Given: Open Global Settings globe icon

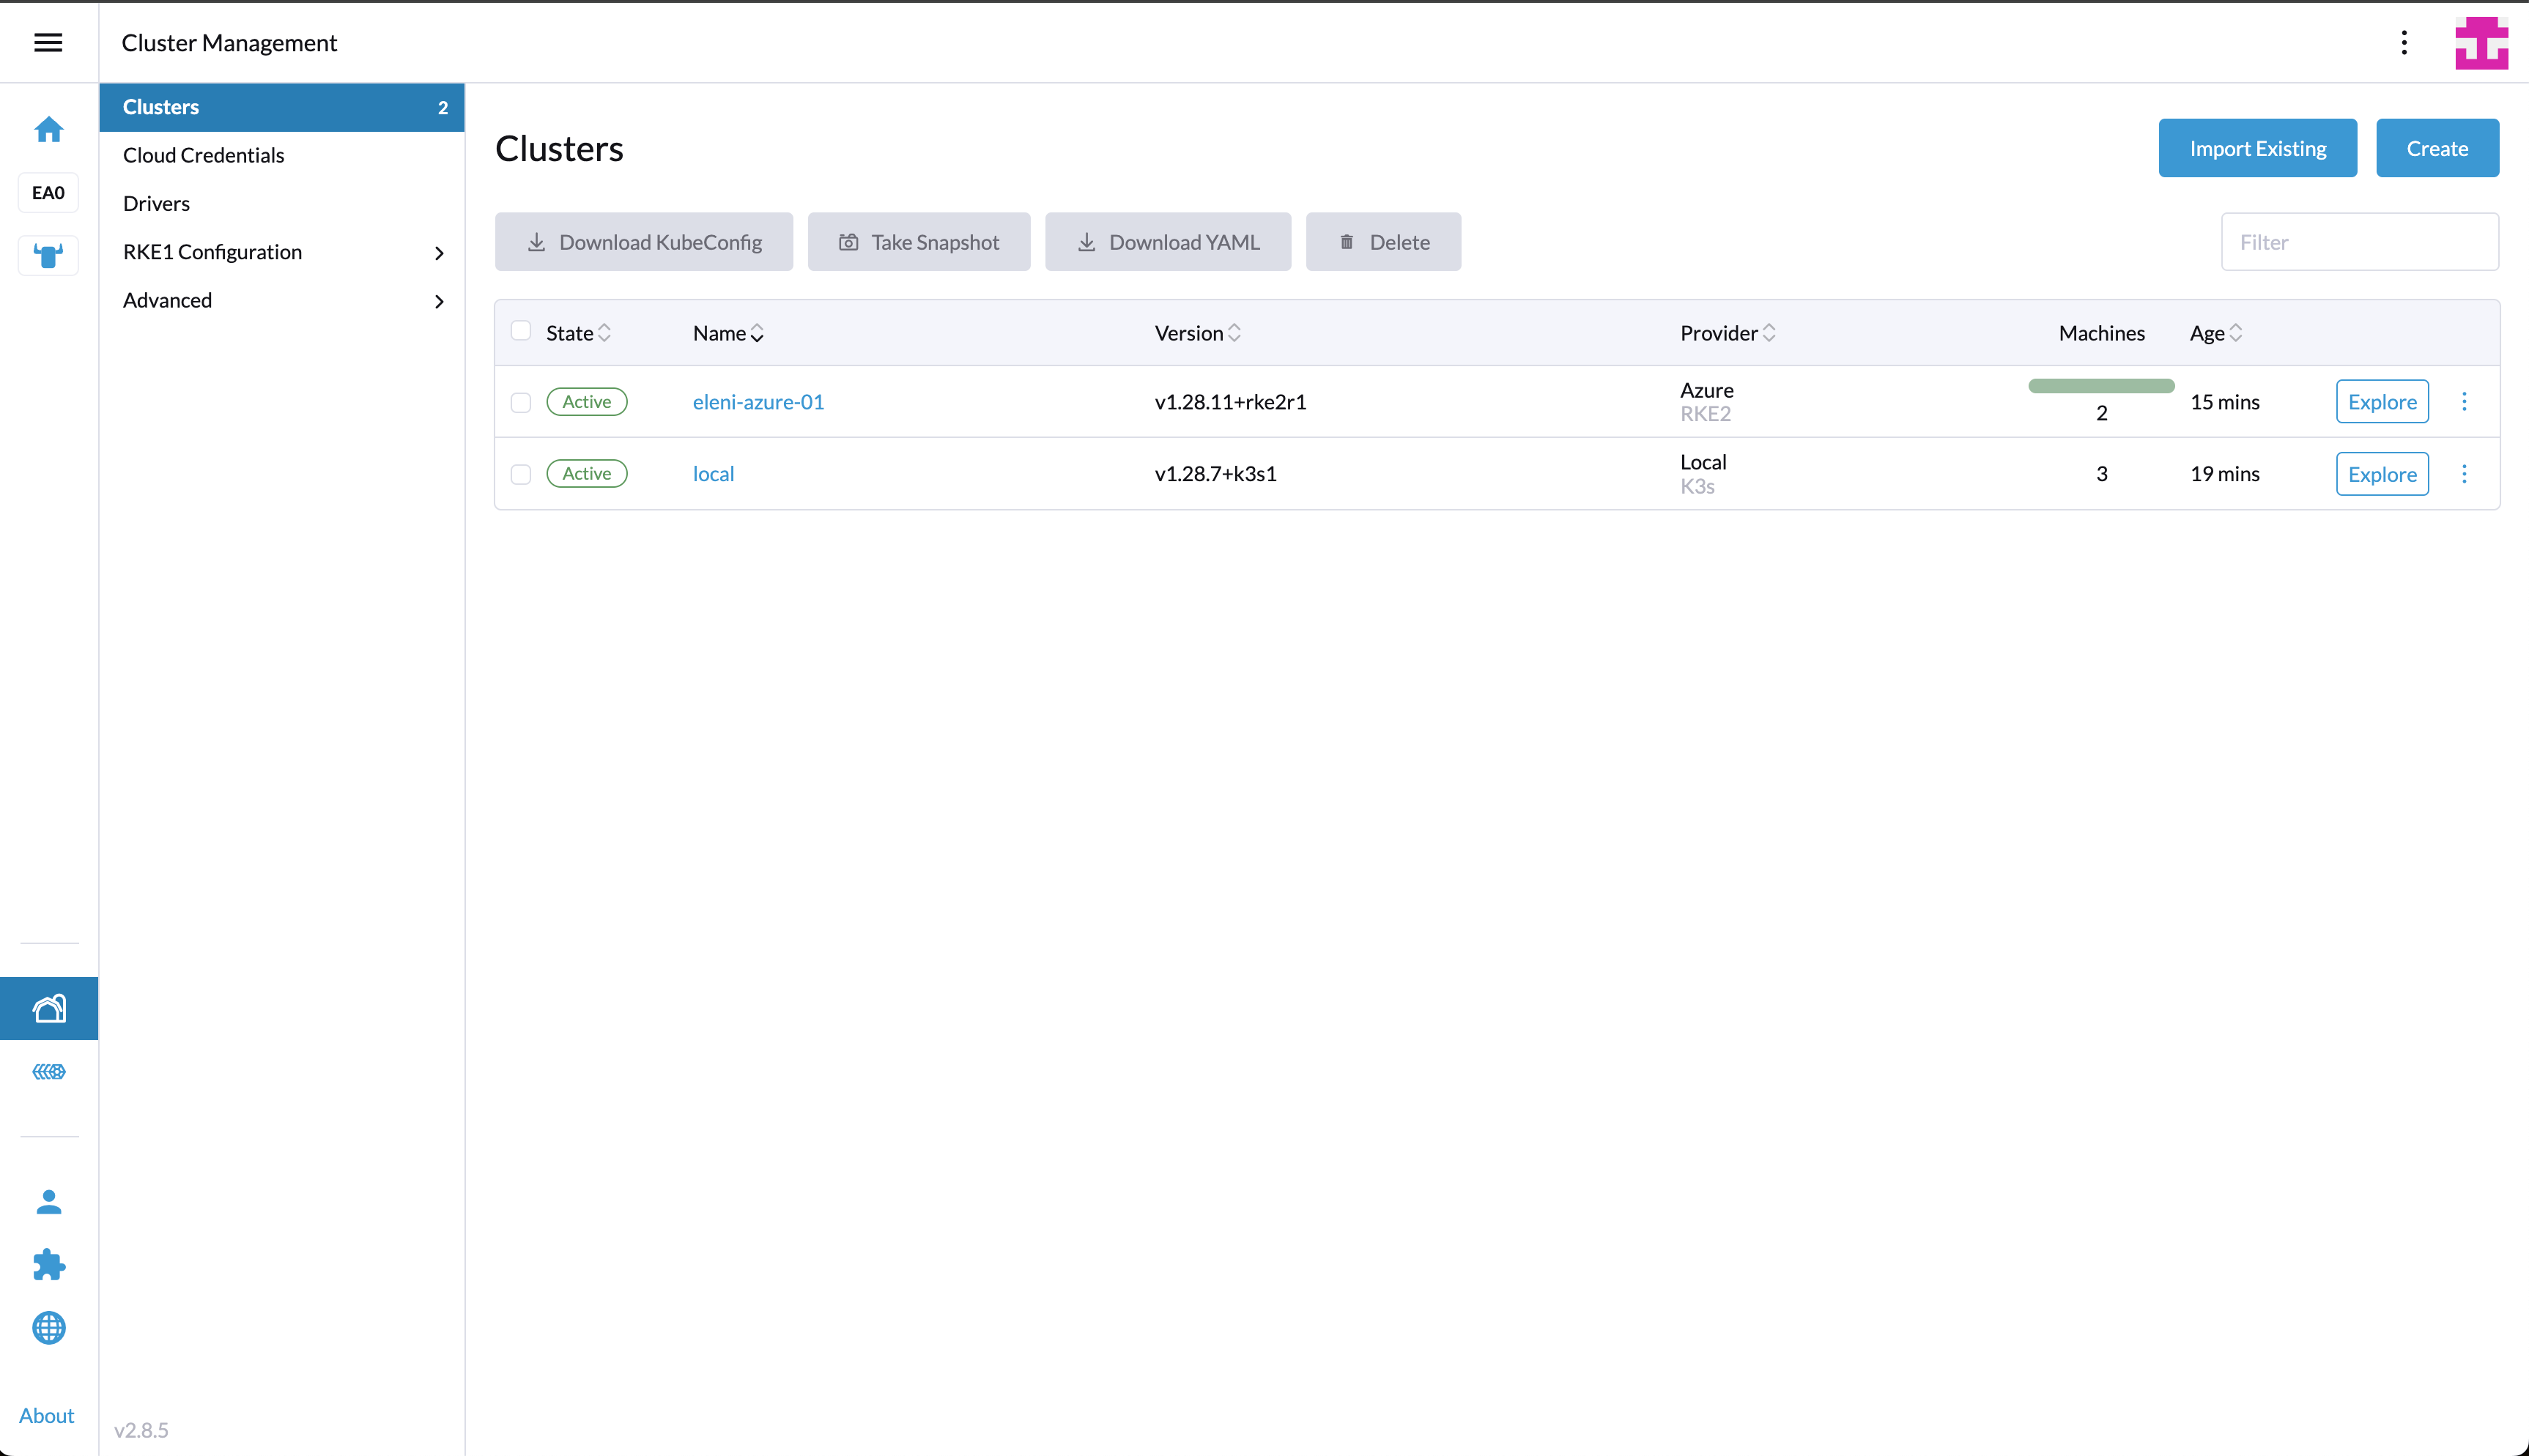Looking at the screenshot, I should tap(48, 1328).
